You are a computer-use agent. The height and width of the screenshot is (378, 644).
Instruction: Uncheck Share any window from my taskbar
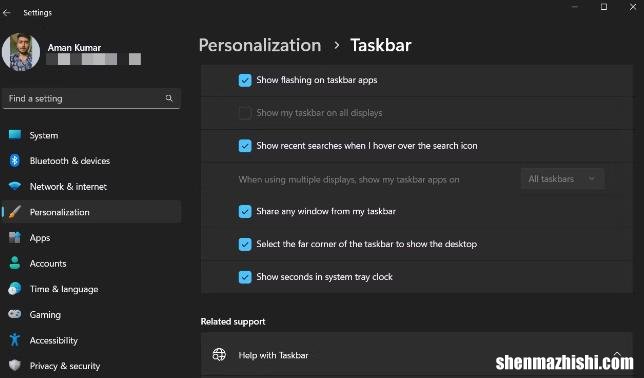(x=245, y=212)
